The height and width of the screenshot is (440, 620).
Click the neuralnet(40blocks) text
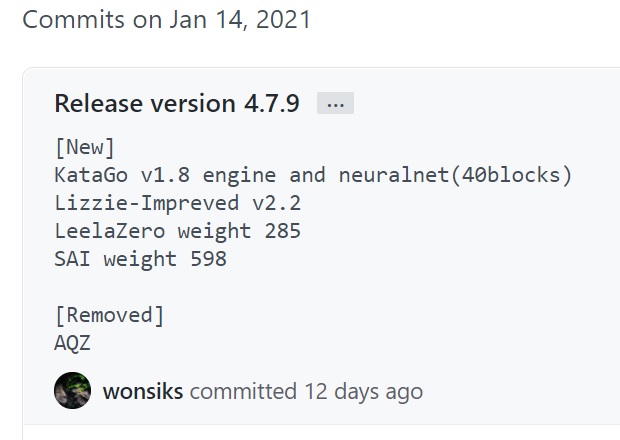[456, 175]
